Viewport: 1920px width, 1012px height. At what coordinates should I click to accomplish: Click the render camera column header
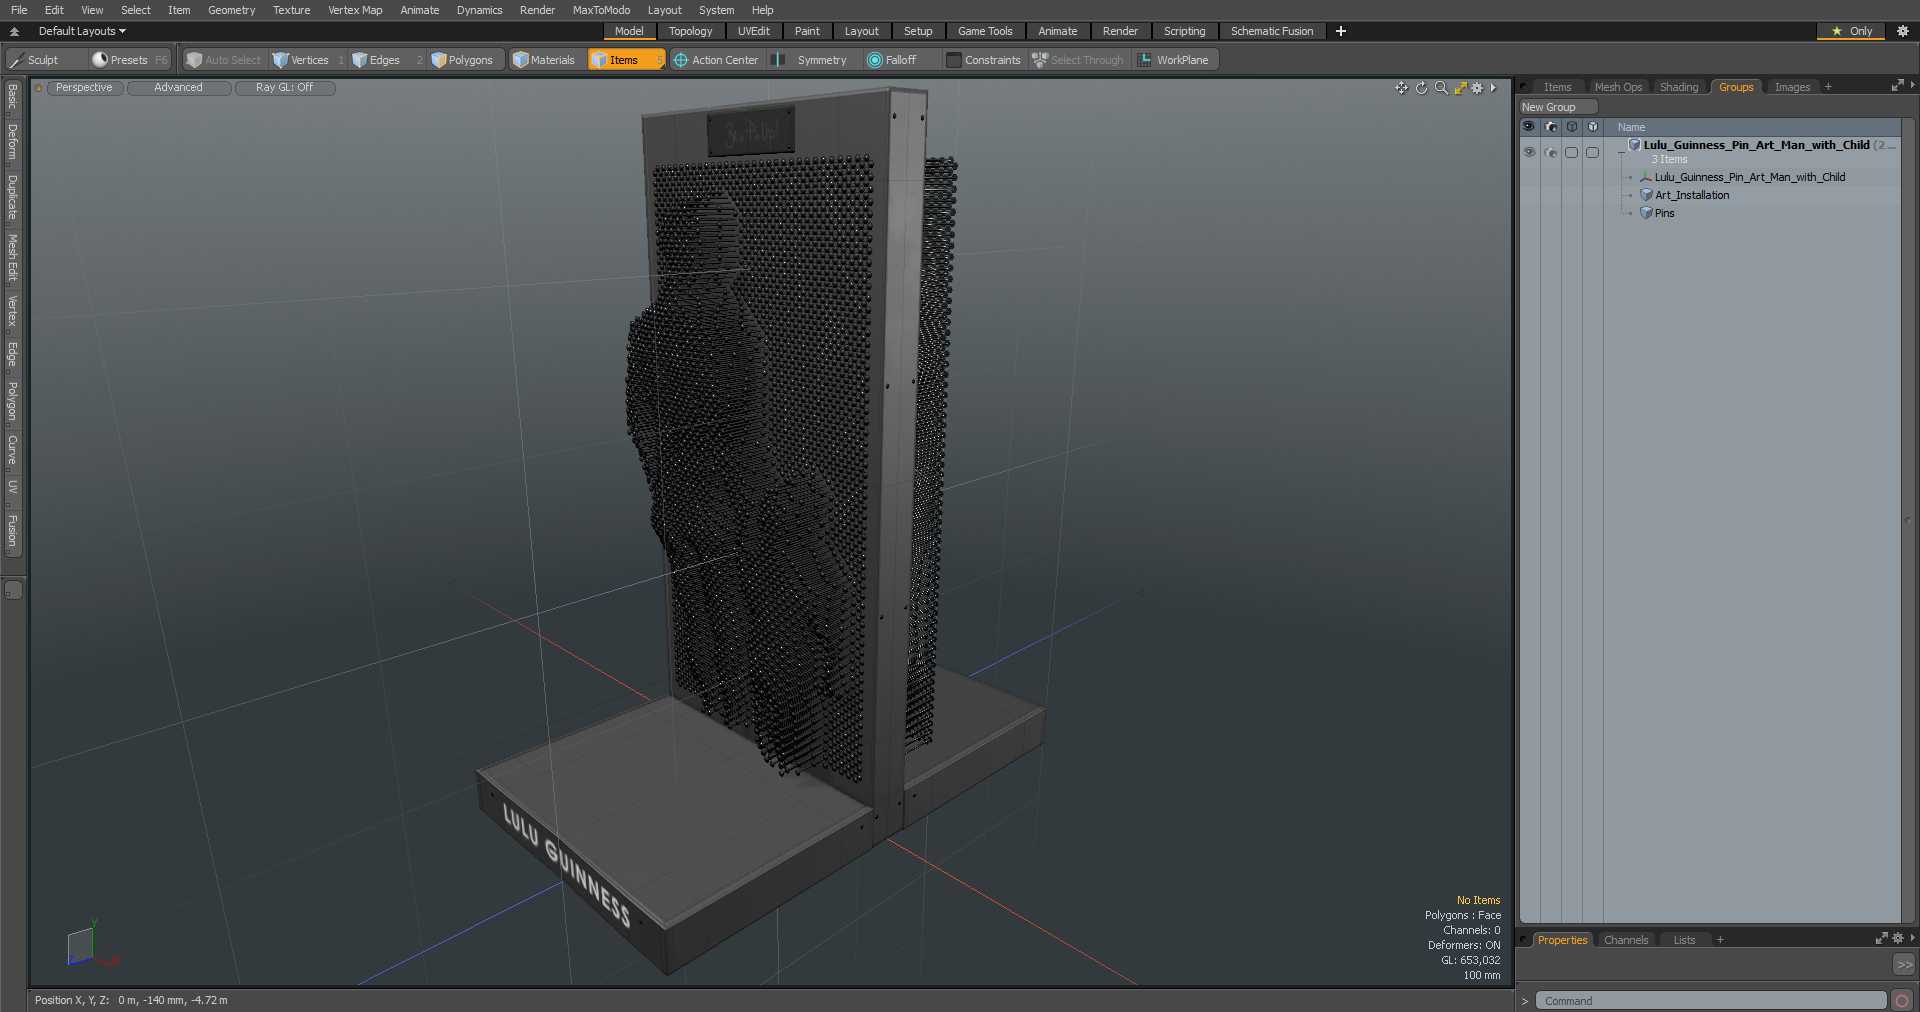click(x=1550, y=127)
